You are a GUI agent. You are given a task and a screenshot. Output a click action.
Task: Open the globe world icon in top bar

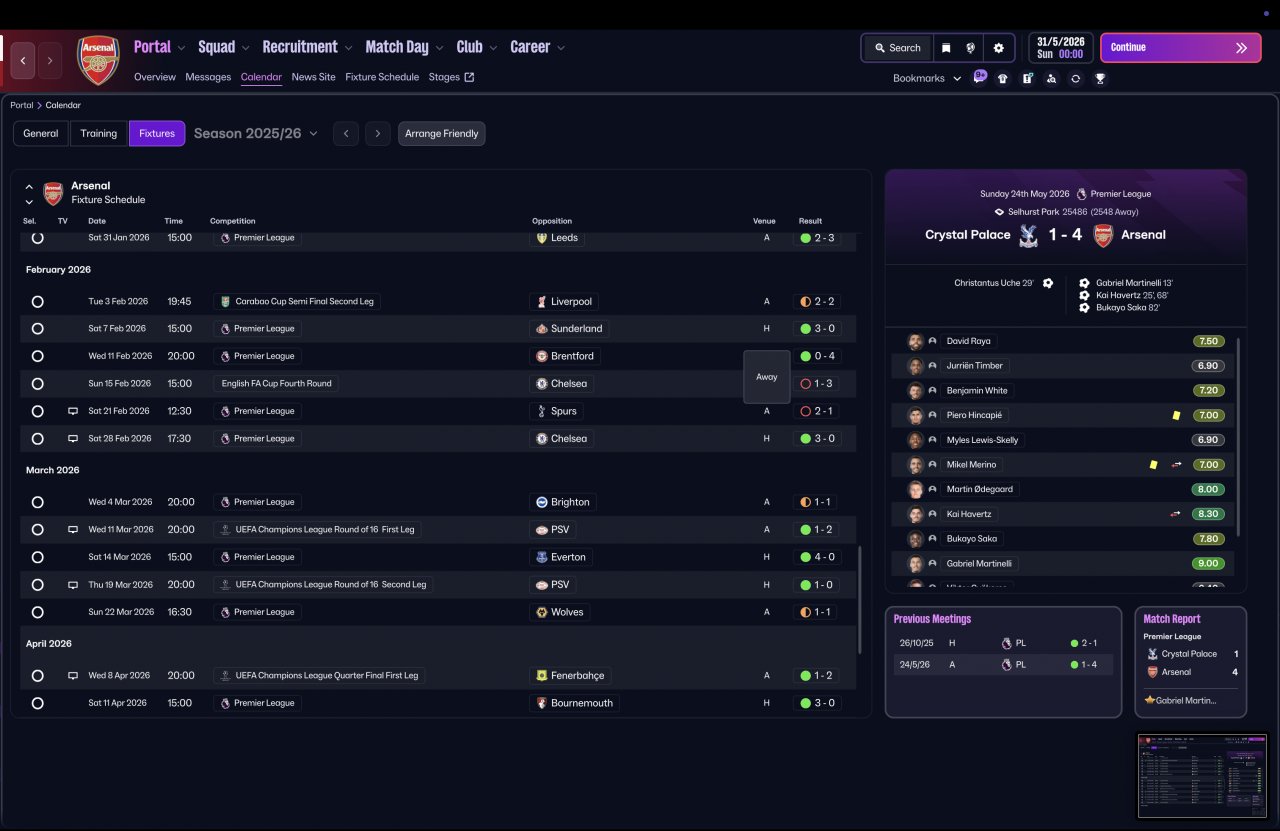tap(970, 48)
